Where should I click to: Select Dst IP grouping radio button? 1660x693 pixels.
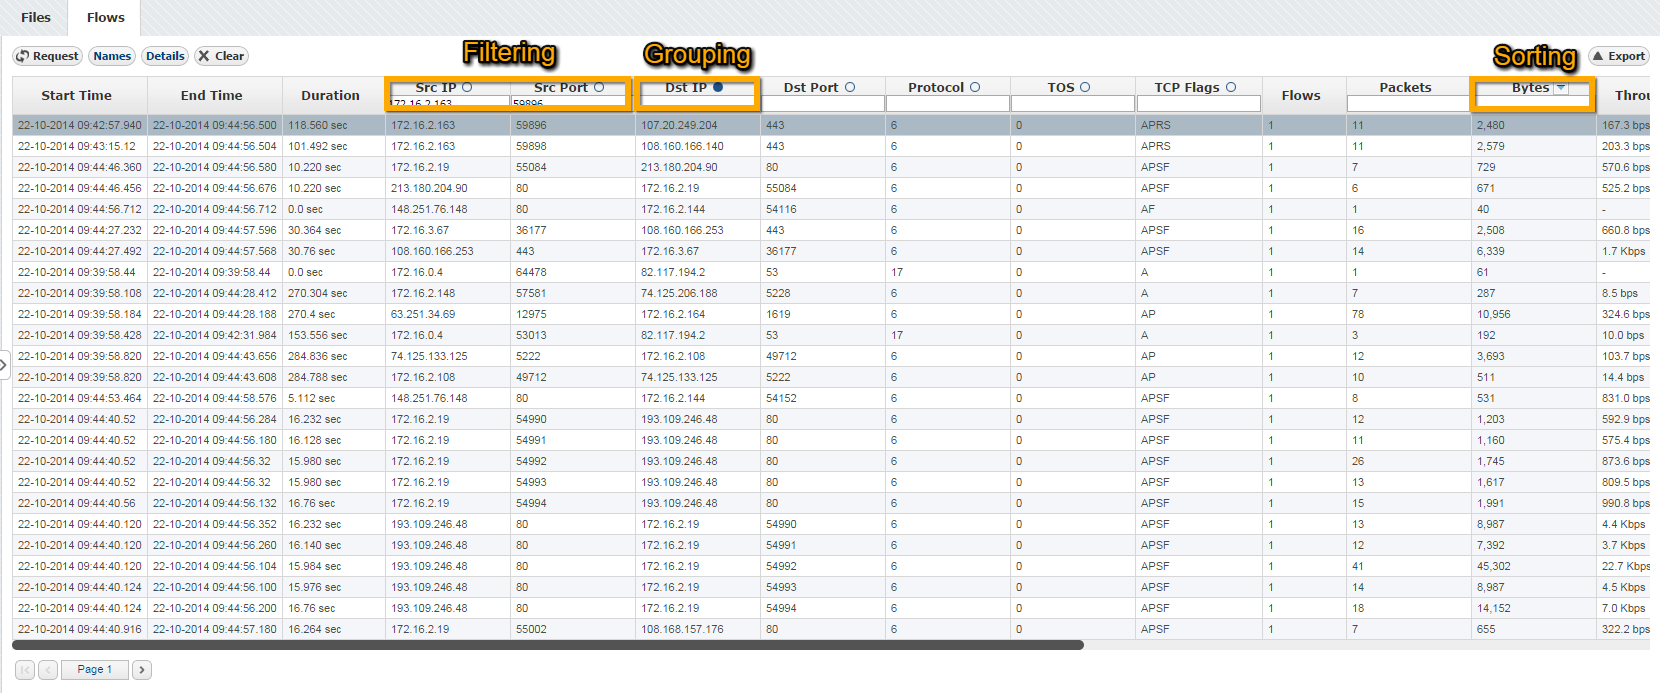(x=718, y=88)
